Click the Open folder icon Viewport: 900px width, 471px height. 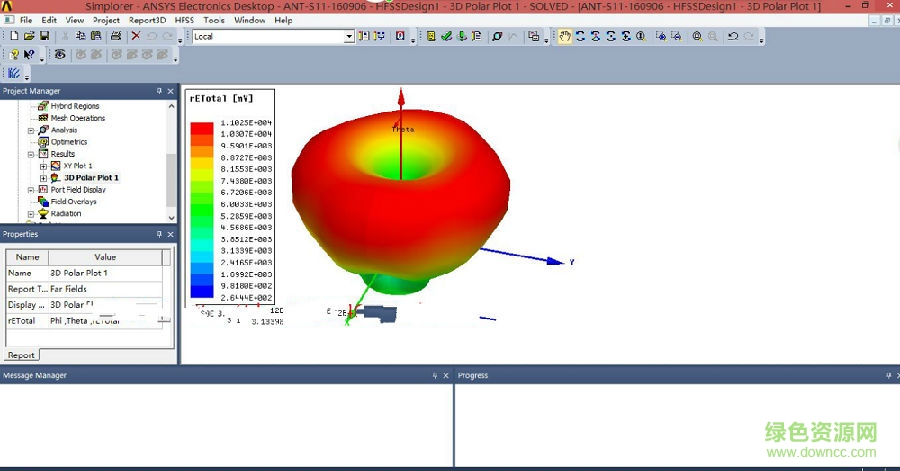pos(29,37)
